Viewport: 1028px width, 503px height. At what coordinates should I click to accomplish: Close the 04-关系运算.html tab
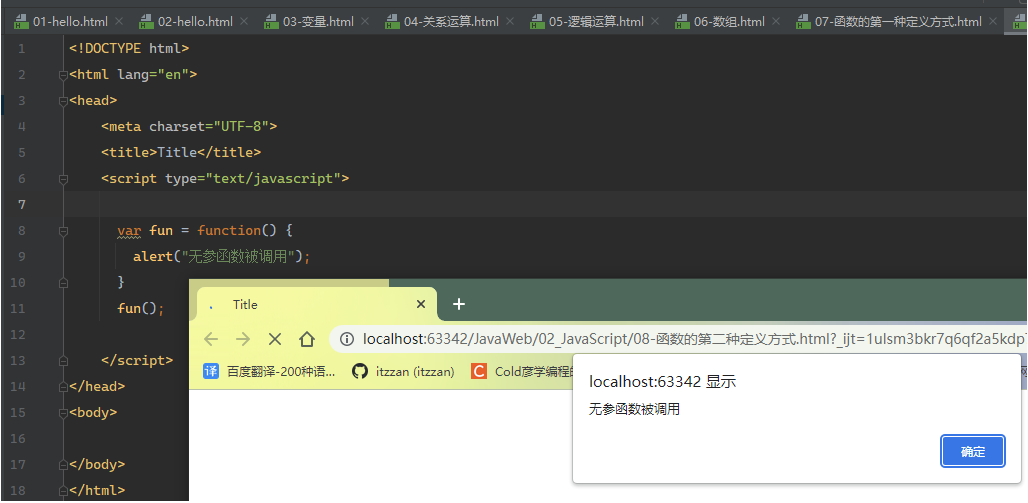[x=510, y=22]
